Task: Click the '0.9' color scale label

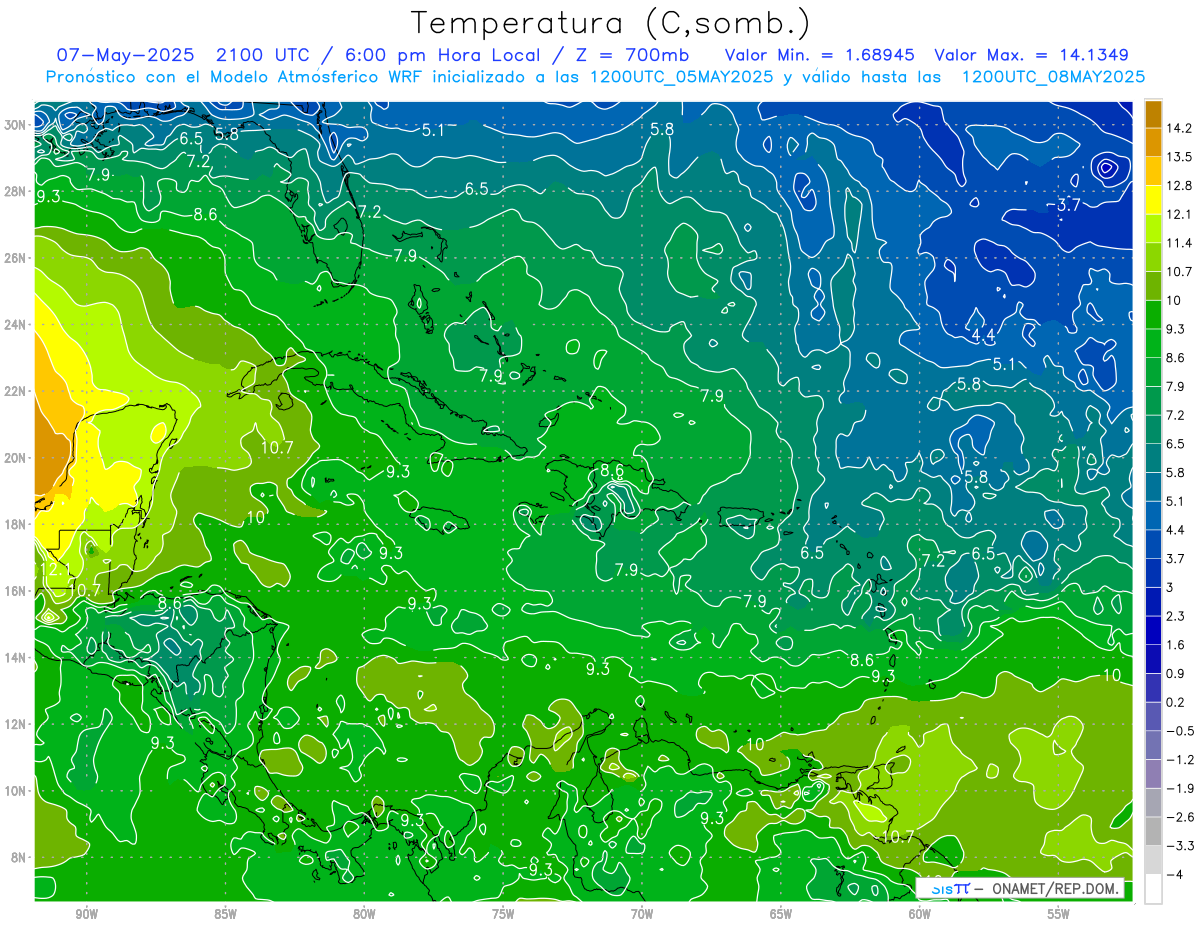Action: point(1176,674)
